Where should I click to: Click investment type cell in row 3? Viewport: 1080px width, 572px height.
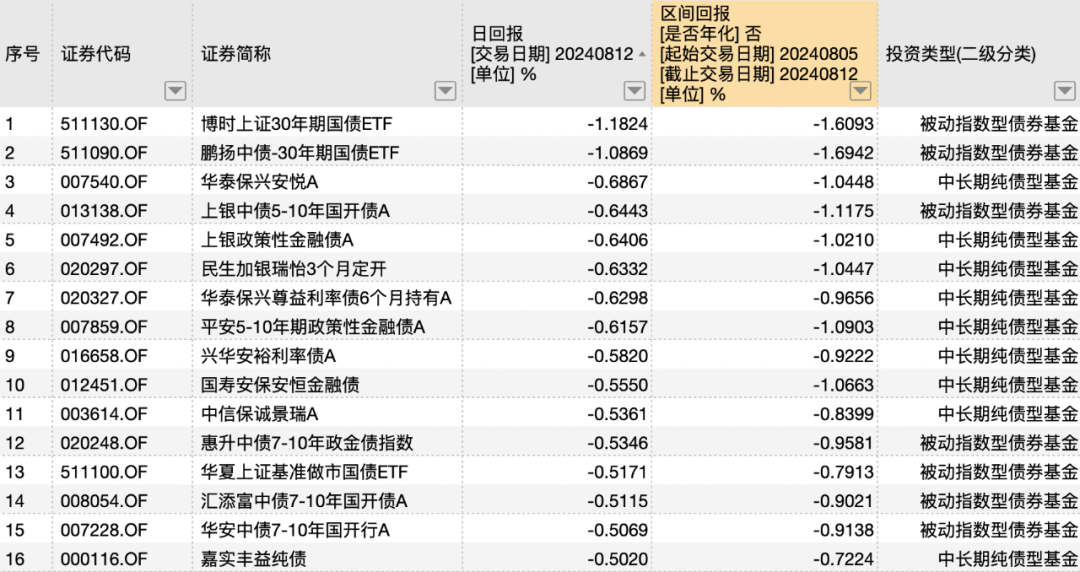1008,182
